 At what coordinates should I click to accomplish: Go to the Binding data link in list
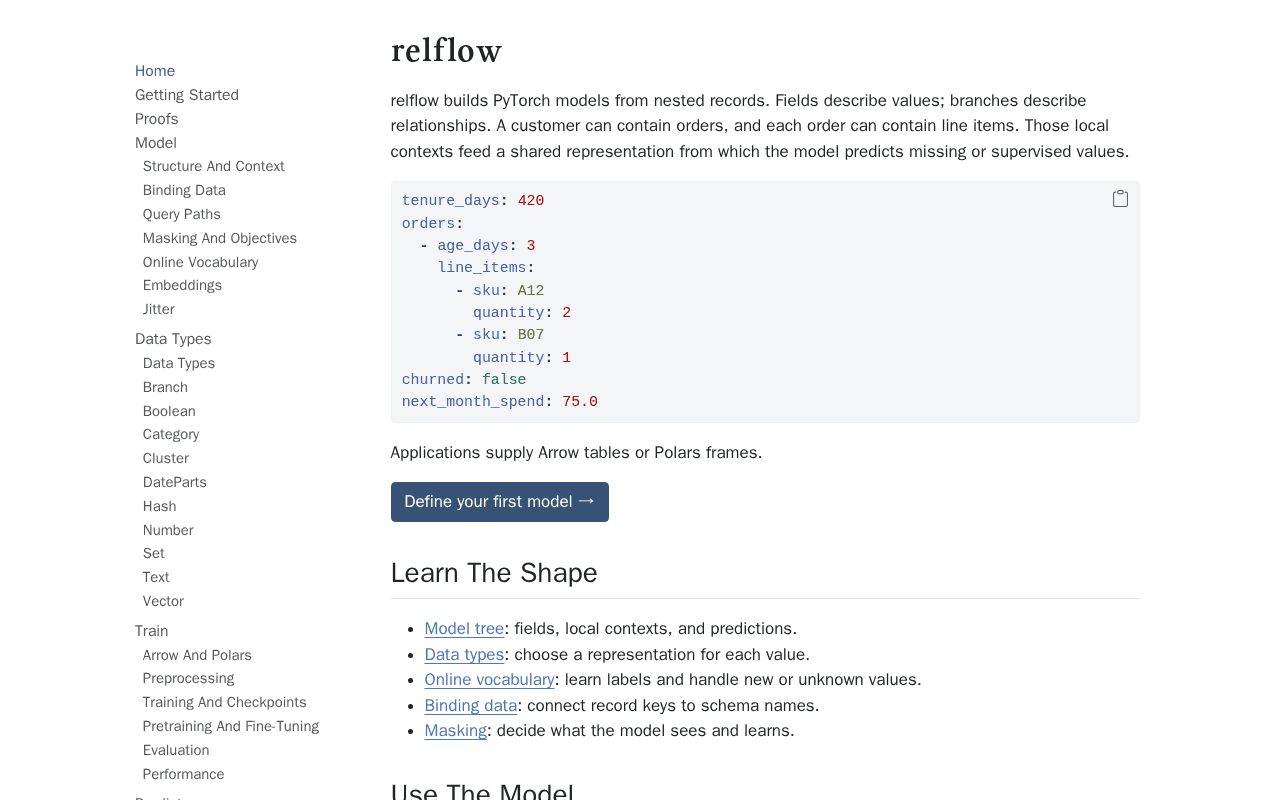click(471, 705)
